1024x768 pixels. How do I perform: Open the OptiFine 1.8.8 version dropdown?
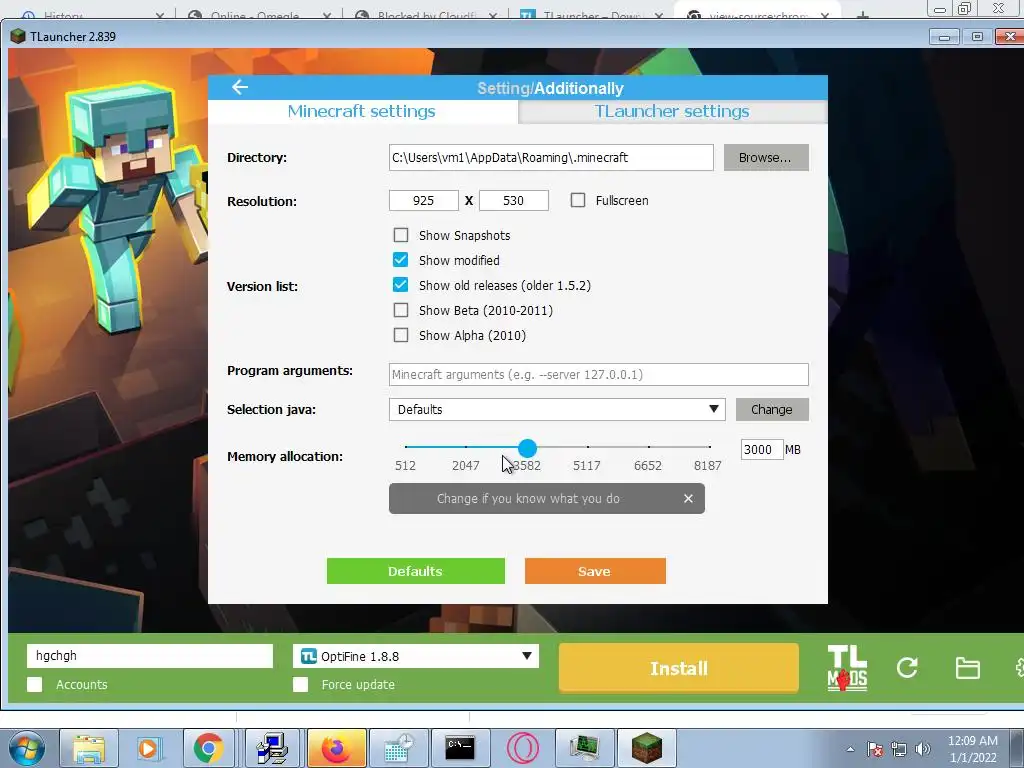click(416, 656)
